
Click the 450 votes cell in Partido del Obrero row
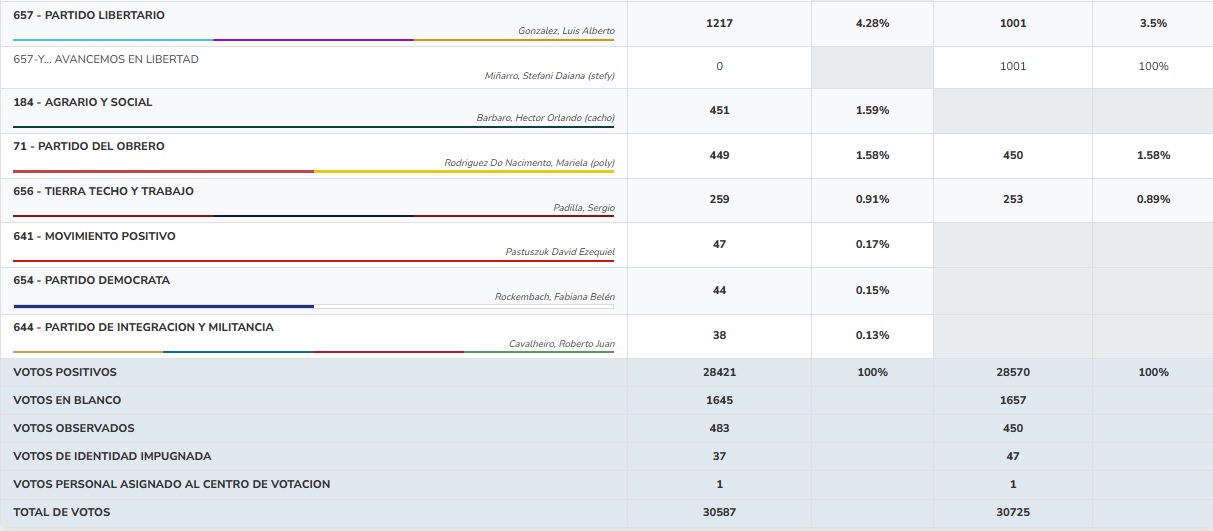click(1012, 156)
